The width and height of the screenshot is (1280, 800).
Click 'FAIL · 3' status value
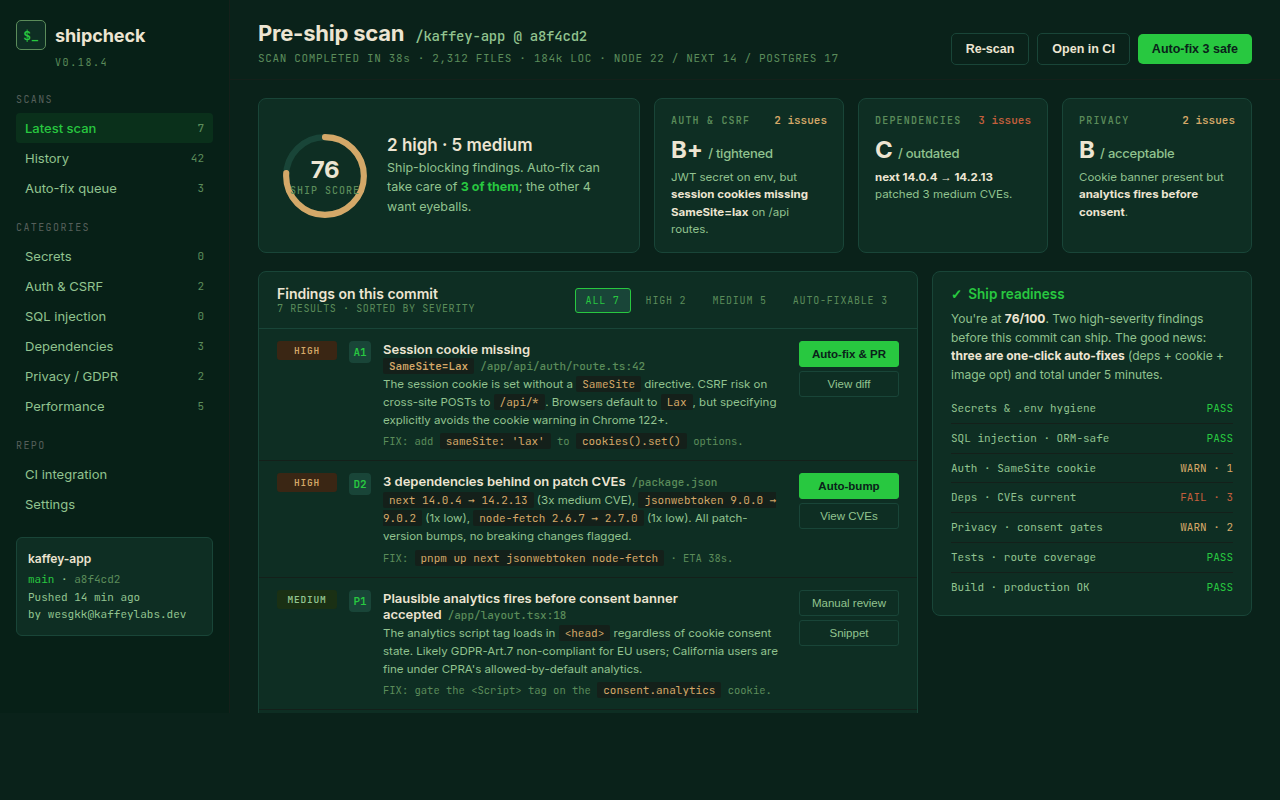(1207, 498)
